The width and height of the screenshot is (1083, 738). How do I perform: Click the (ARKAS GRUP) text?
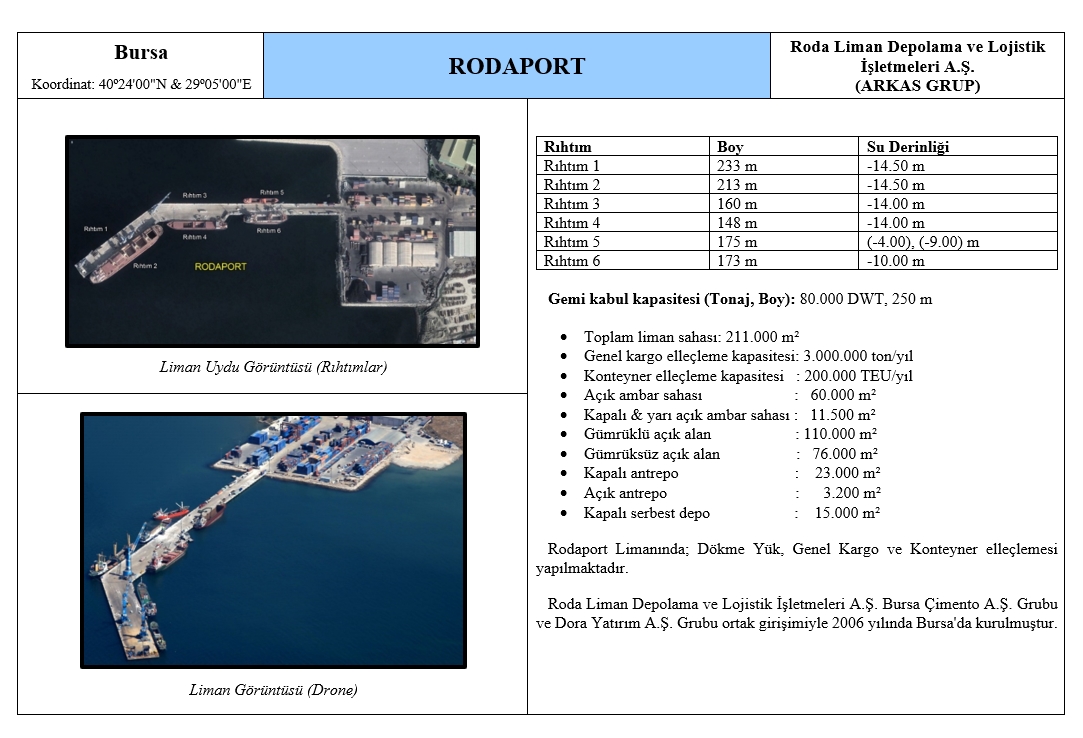pos(917,86)
